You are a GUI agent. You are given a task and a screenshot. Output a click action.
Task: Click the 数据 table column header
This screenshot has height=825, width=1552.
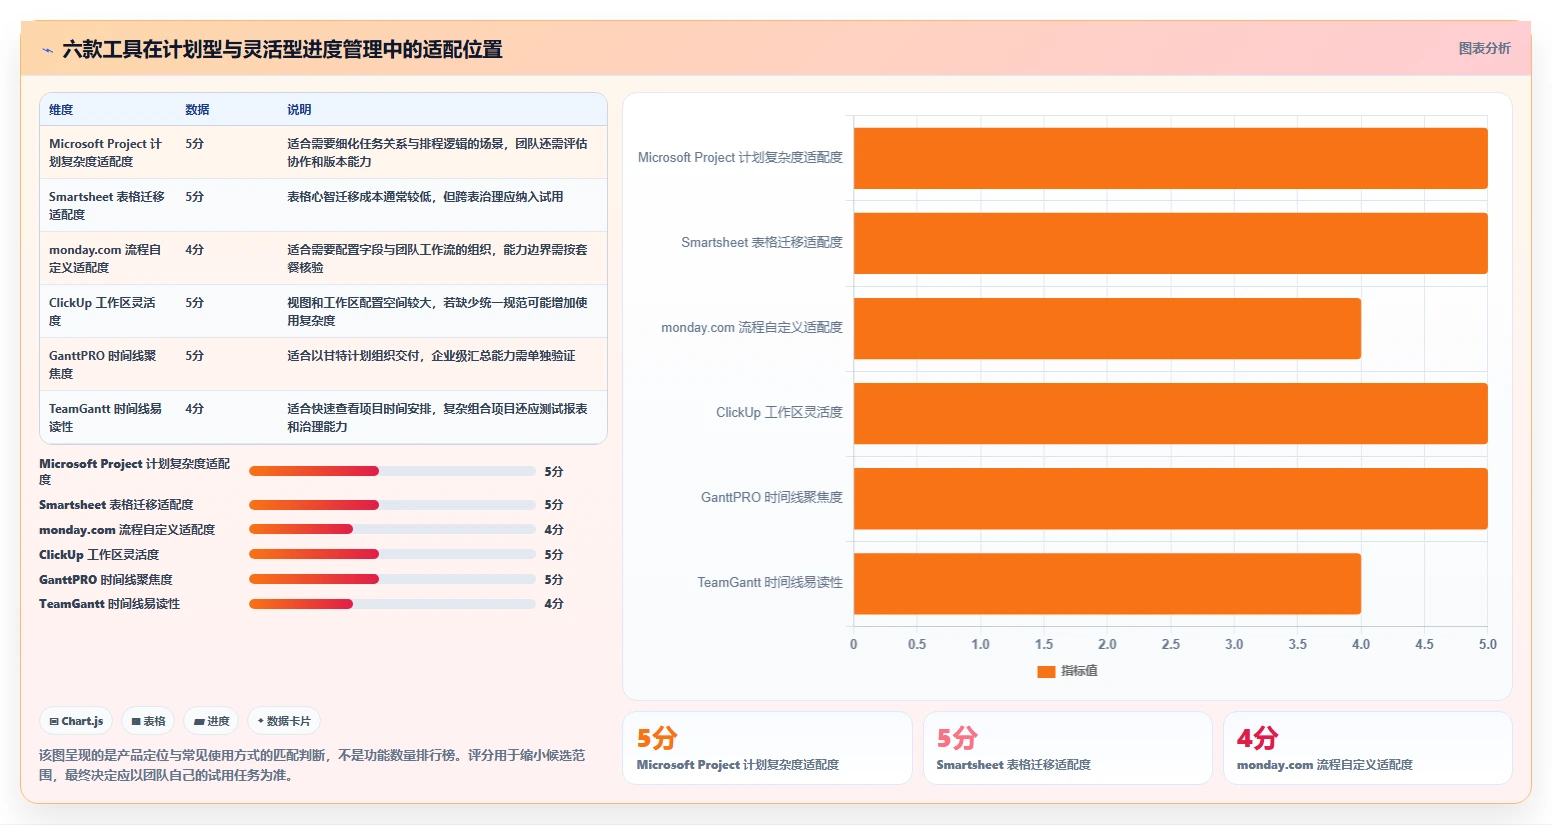tap(197, 110)
